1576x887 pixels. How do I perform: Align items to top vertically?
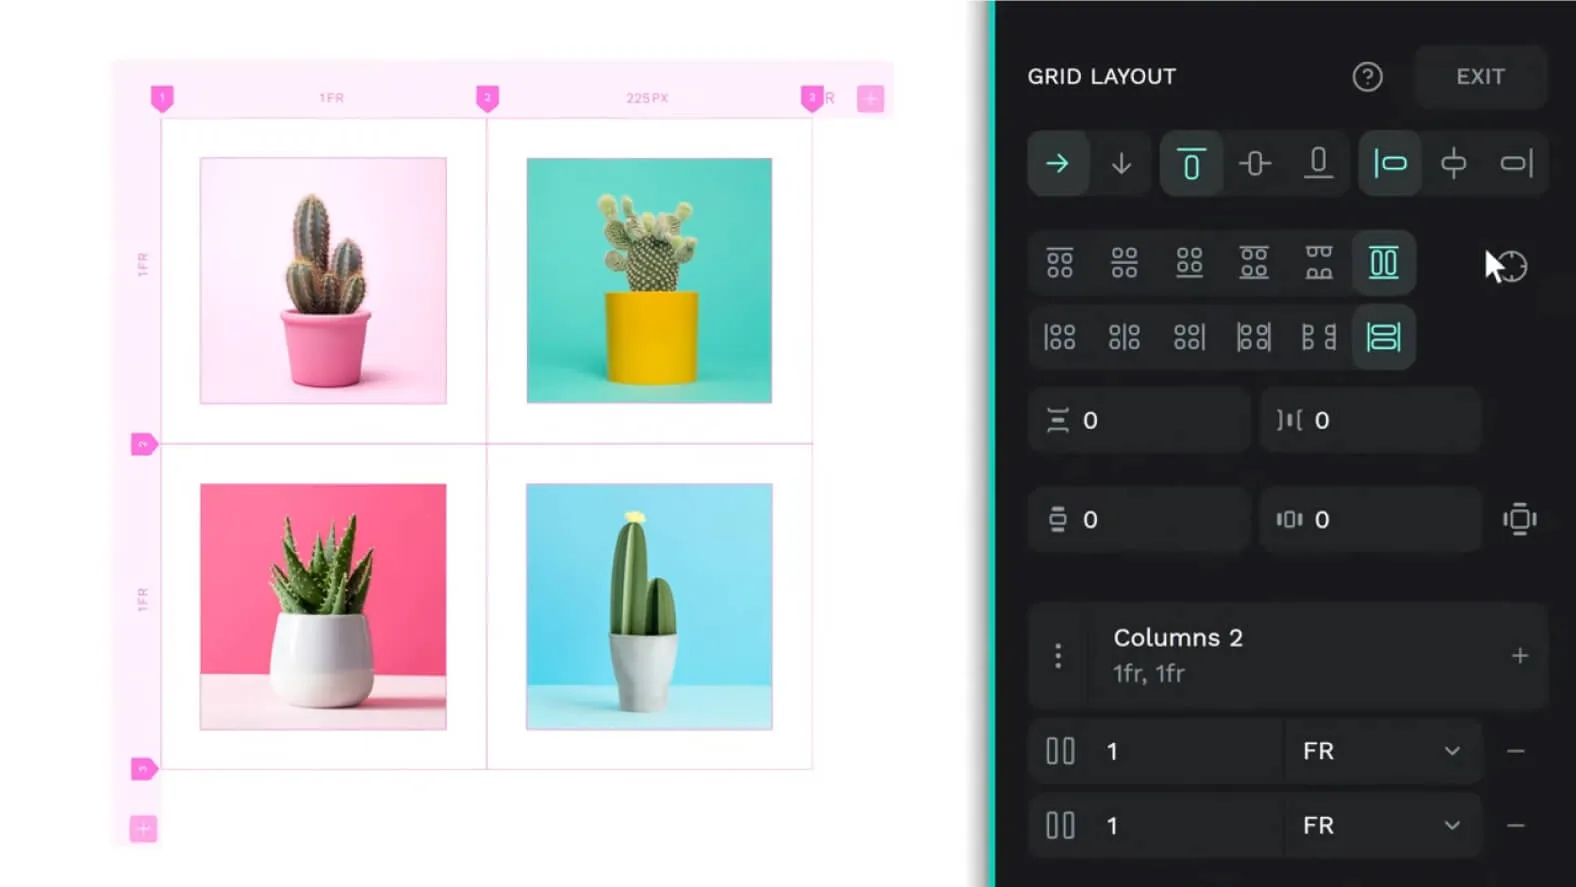[x=1191, y=163]
